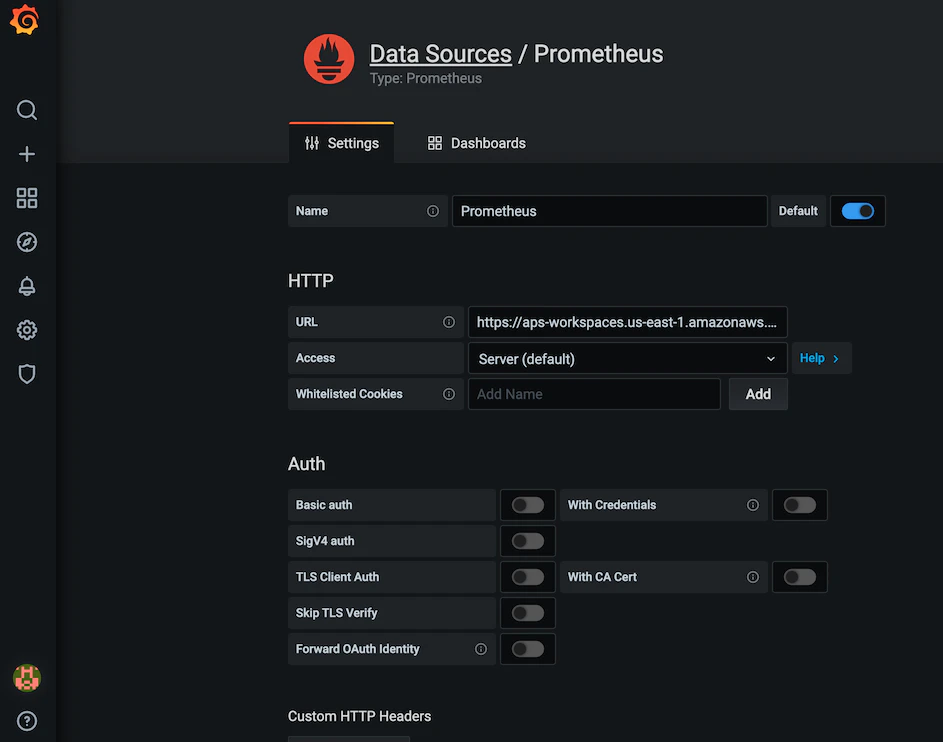This screenshot has width=943, height=742.
Task: Enable the SigV4 auth toggle
Action: click(x=527, y=541)
